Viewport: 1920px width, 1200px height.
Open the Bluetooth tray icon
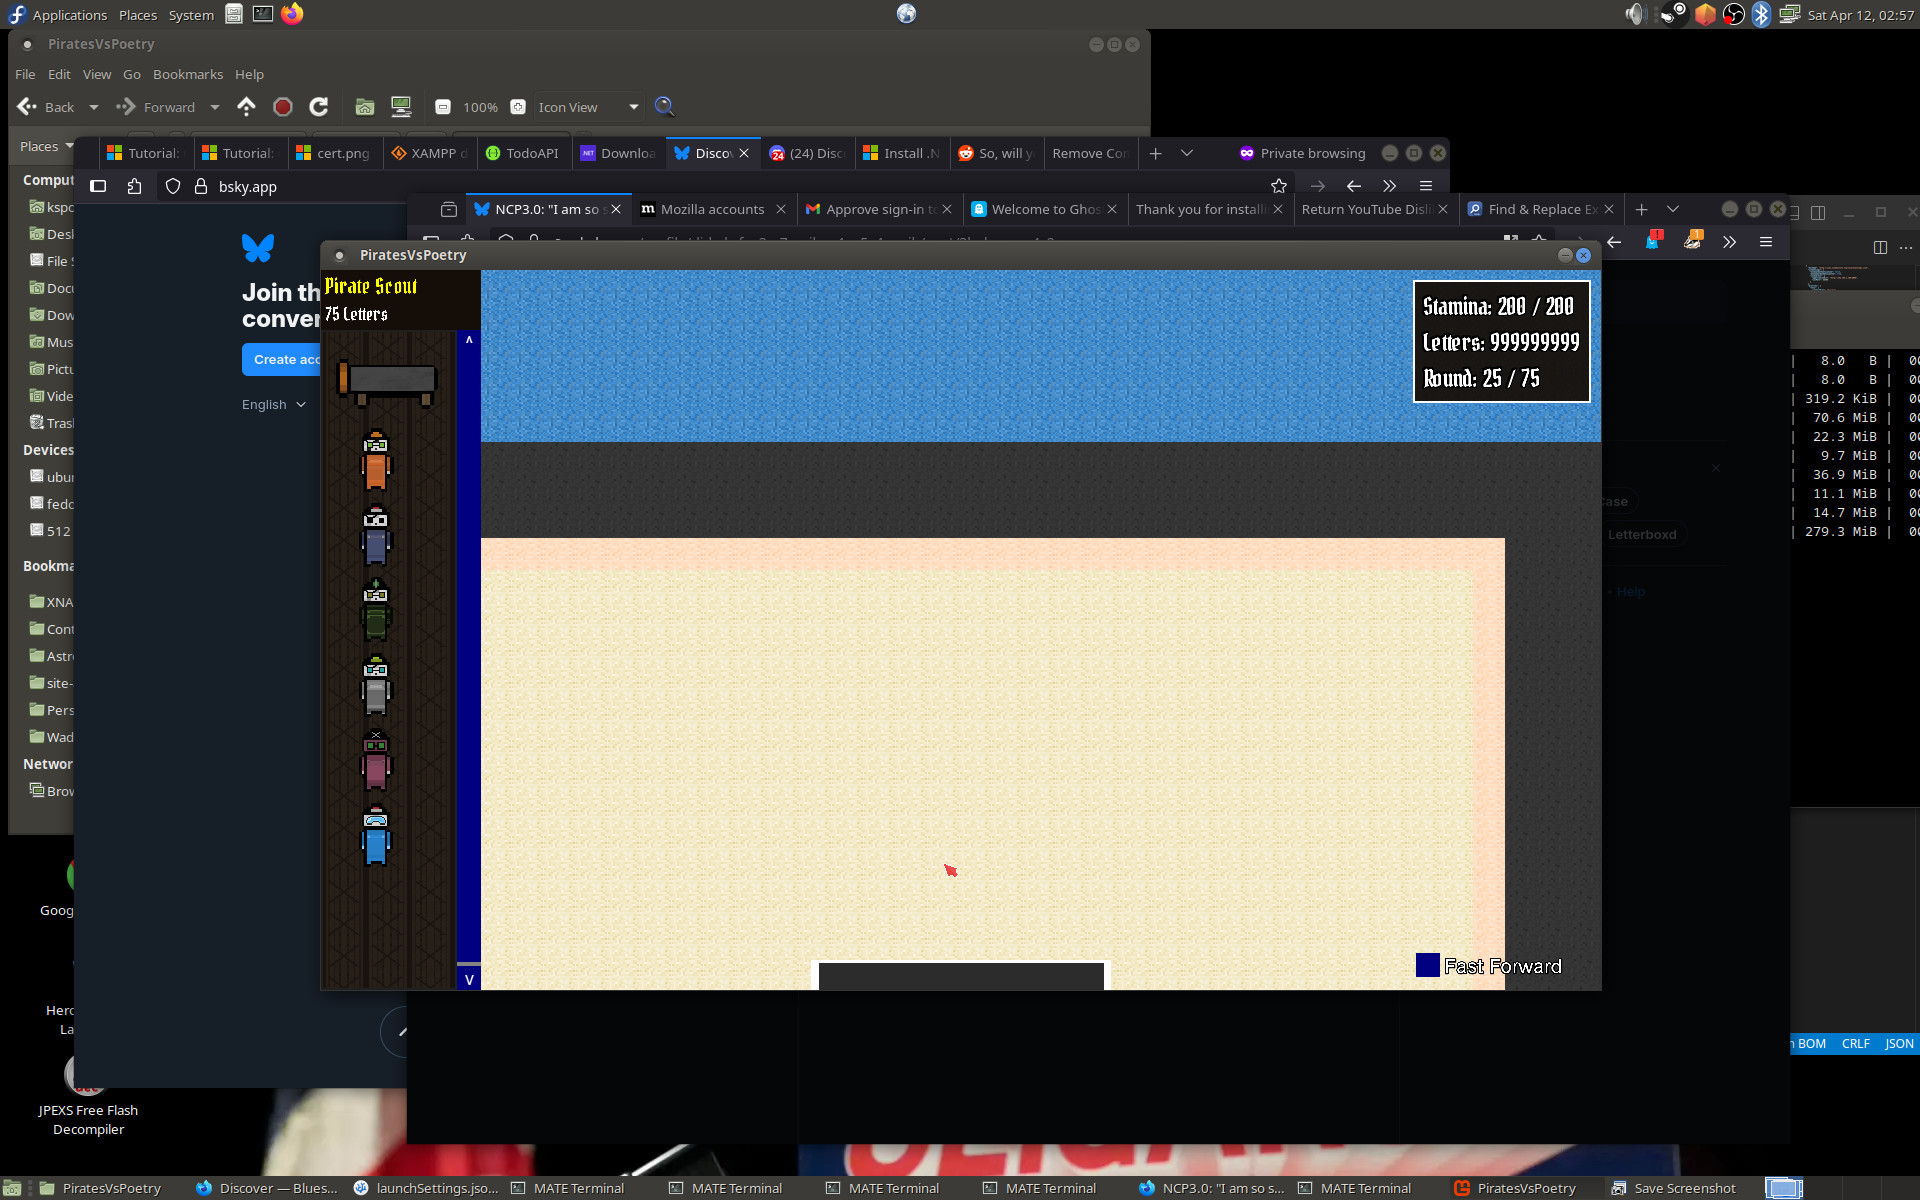point(1761,14)
